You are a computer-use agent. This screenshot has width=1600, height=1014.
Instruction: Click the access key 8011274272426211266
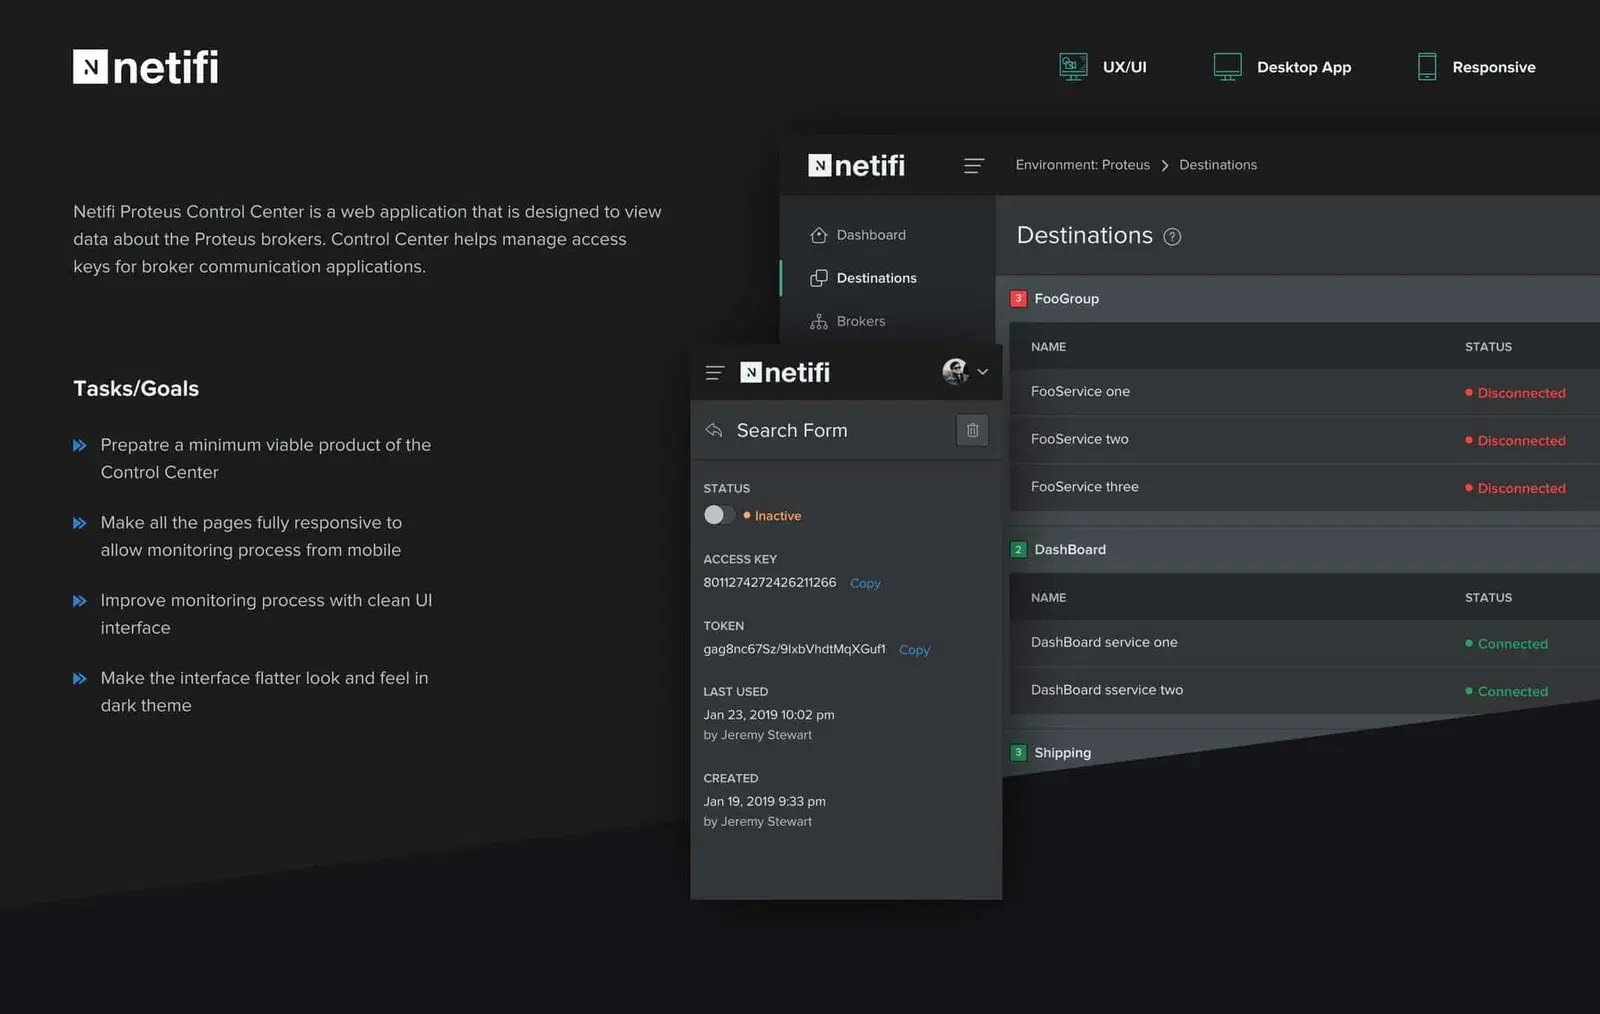[770, 582]
